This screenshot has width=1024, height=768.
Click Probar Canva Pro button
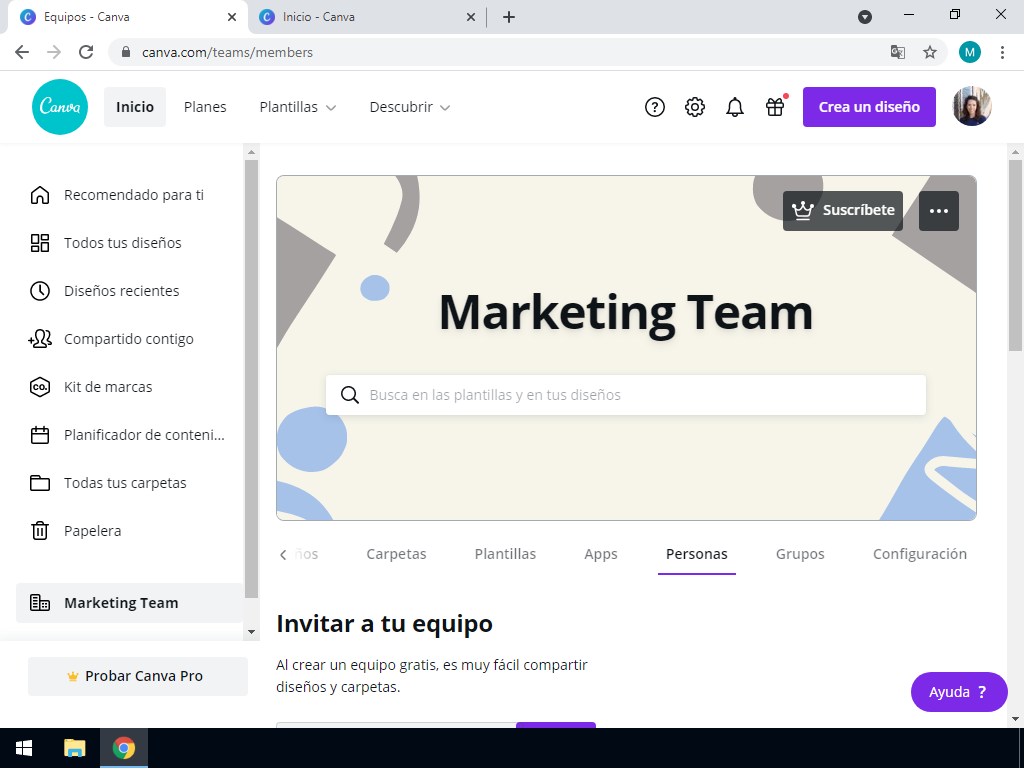[138, 677]
